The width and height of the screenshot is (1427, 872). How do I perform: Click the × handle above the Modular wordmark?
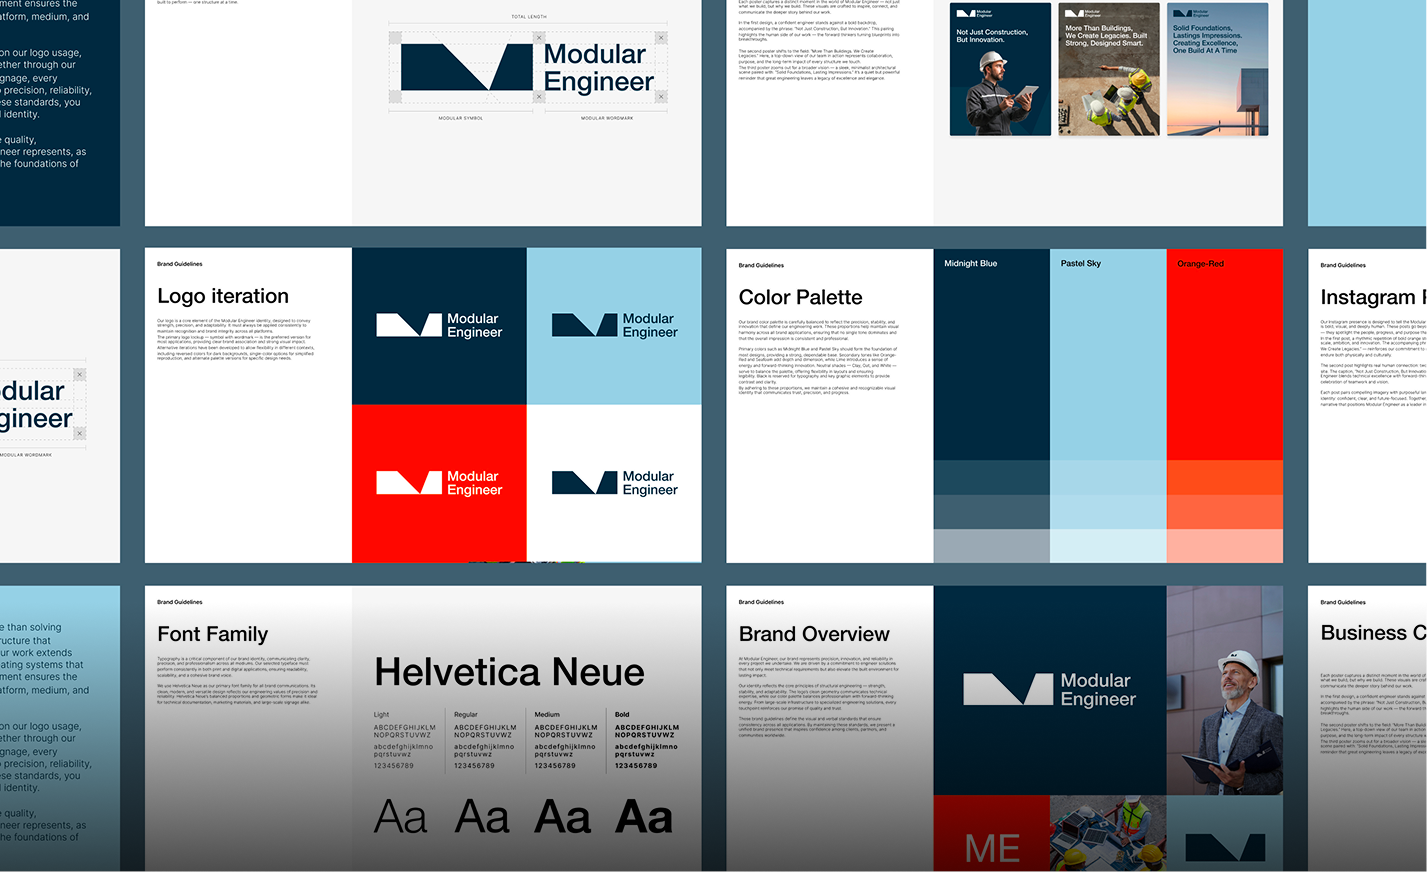(660, 36)
